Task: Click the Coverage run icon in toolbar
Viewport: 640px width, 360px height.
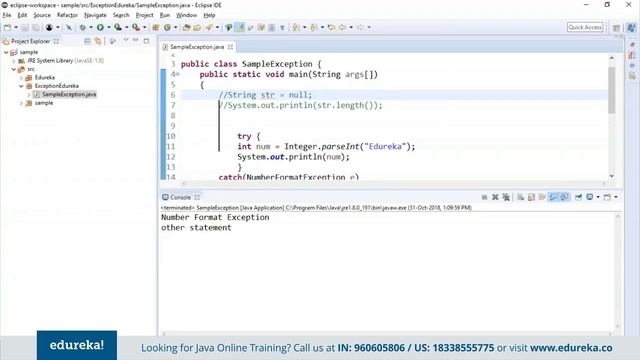Action: (118, 27)
